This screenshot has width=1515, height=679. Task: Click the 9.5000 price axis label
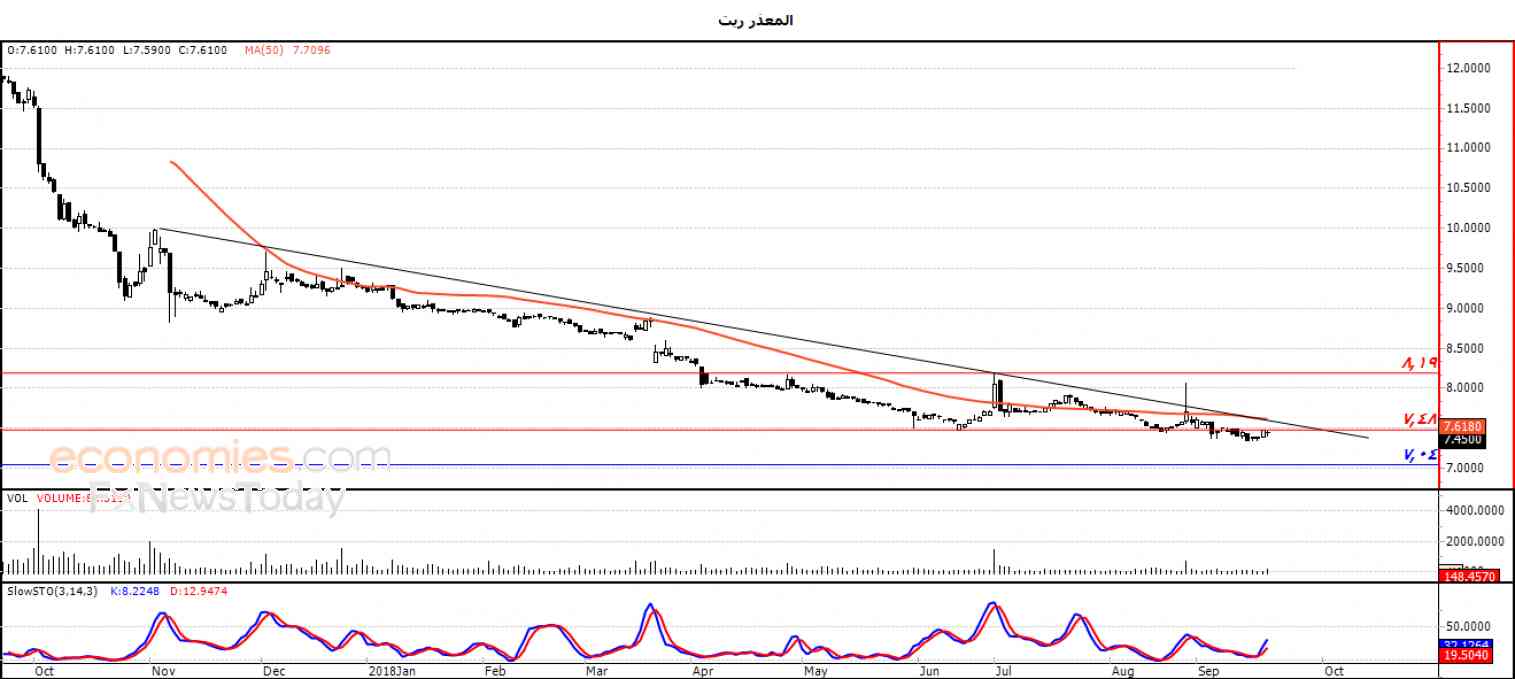click(x=1464, y=268)
